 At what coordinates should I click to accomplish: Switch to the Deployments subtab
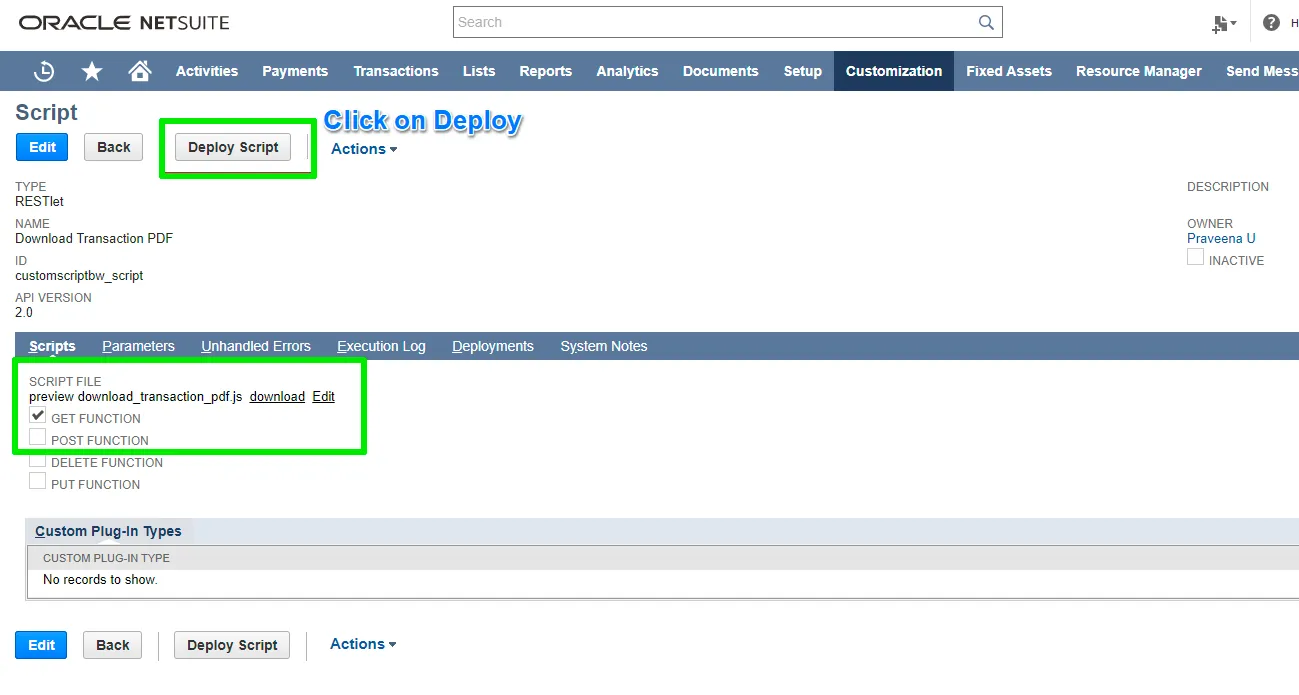click(493, 346)
